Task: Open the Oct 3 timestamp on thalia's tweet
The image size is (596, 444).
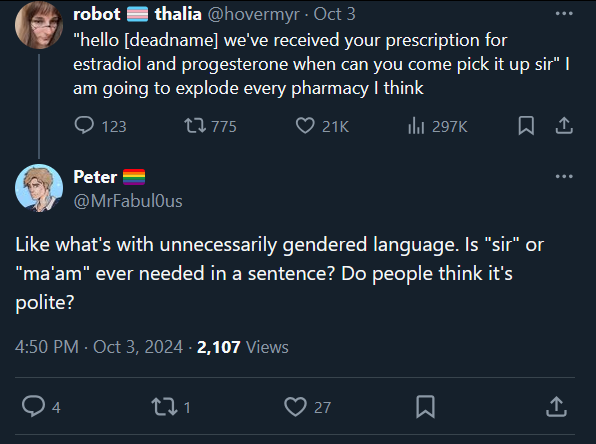Action: 334,14
